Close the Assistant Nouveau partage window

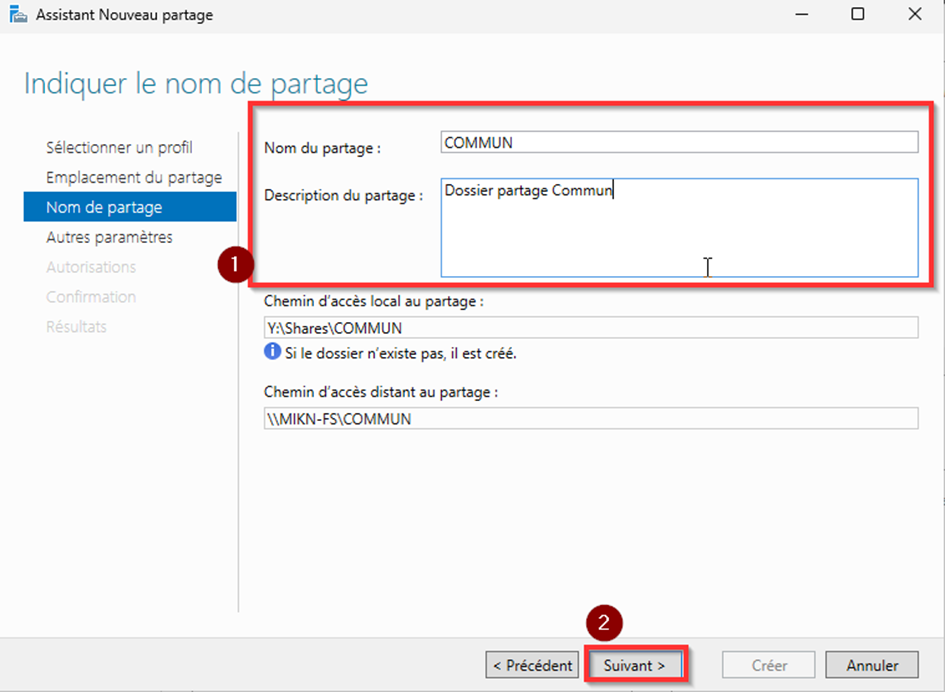coord(915,15)
